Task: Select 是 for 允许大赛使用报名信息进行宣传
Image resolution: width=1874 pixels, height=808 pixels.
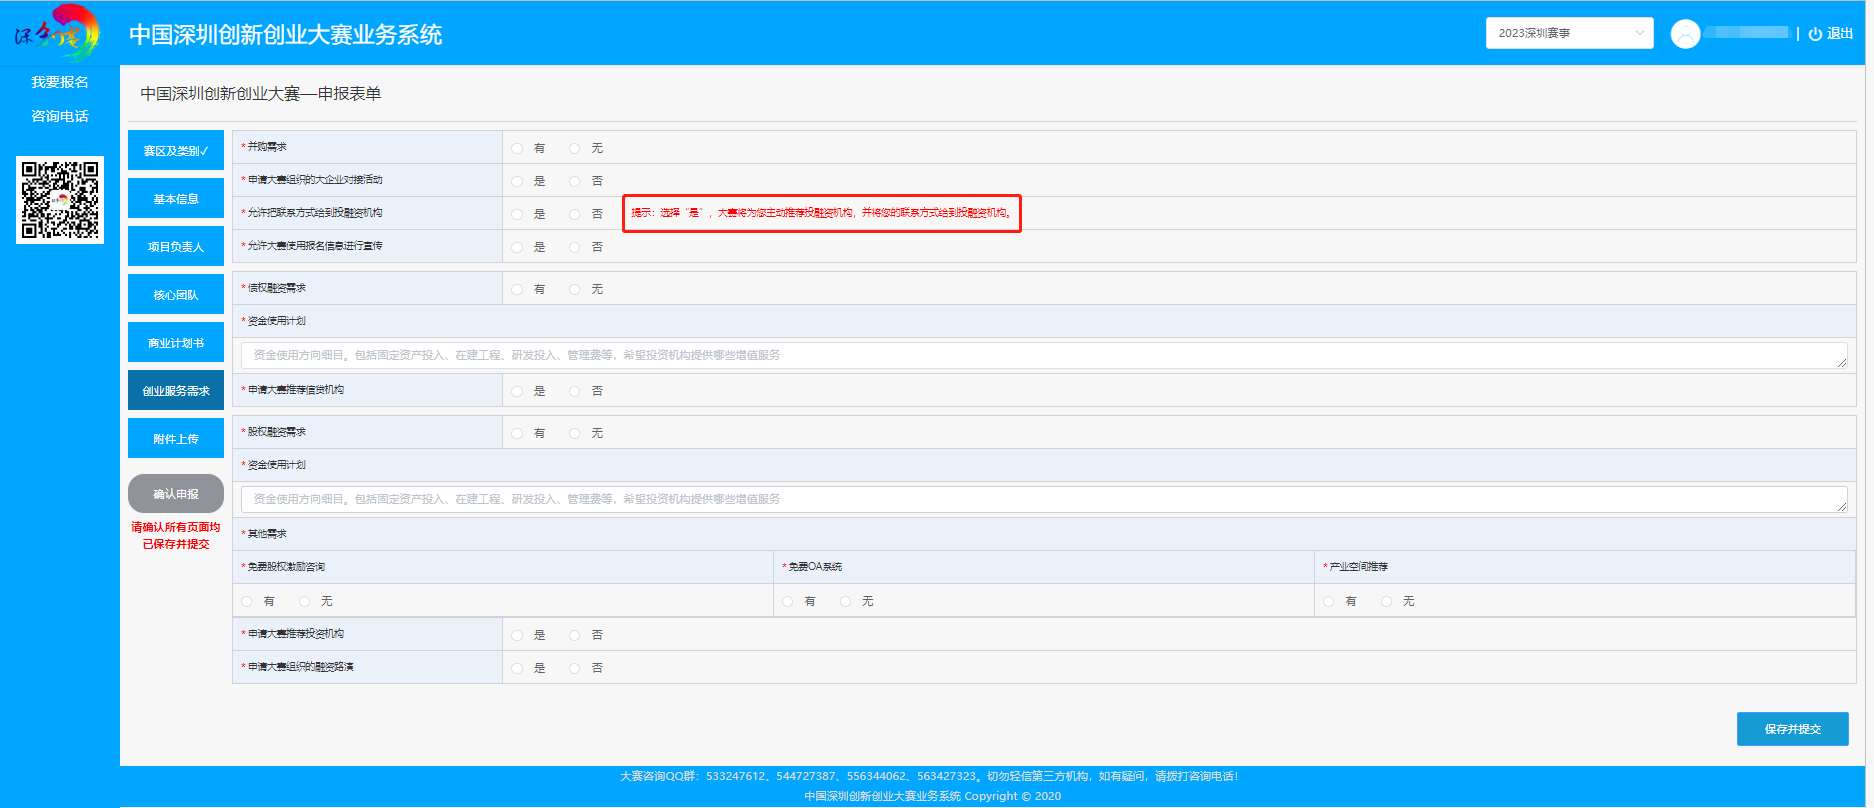Action: [x=517, y=247]
